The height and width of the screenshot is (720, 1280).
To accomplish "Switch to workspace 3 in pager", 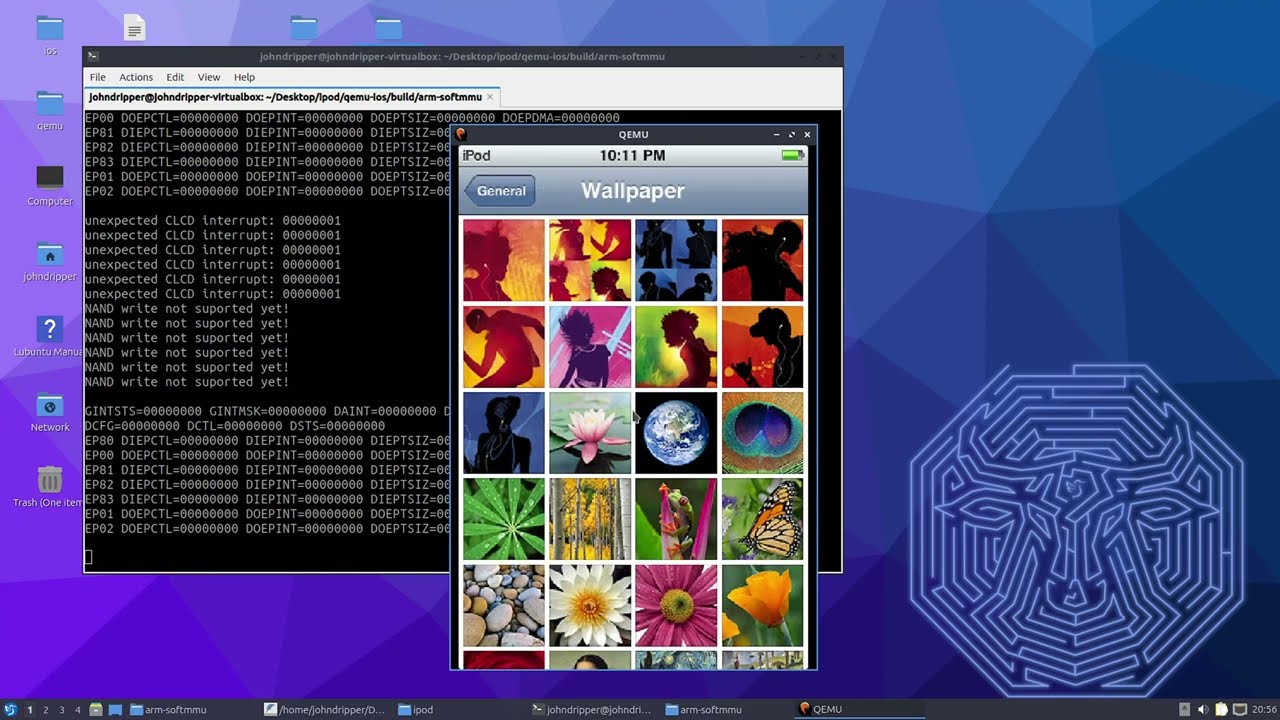I will (61, 710).
